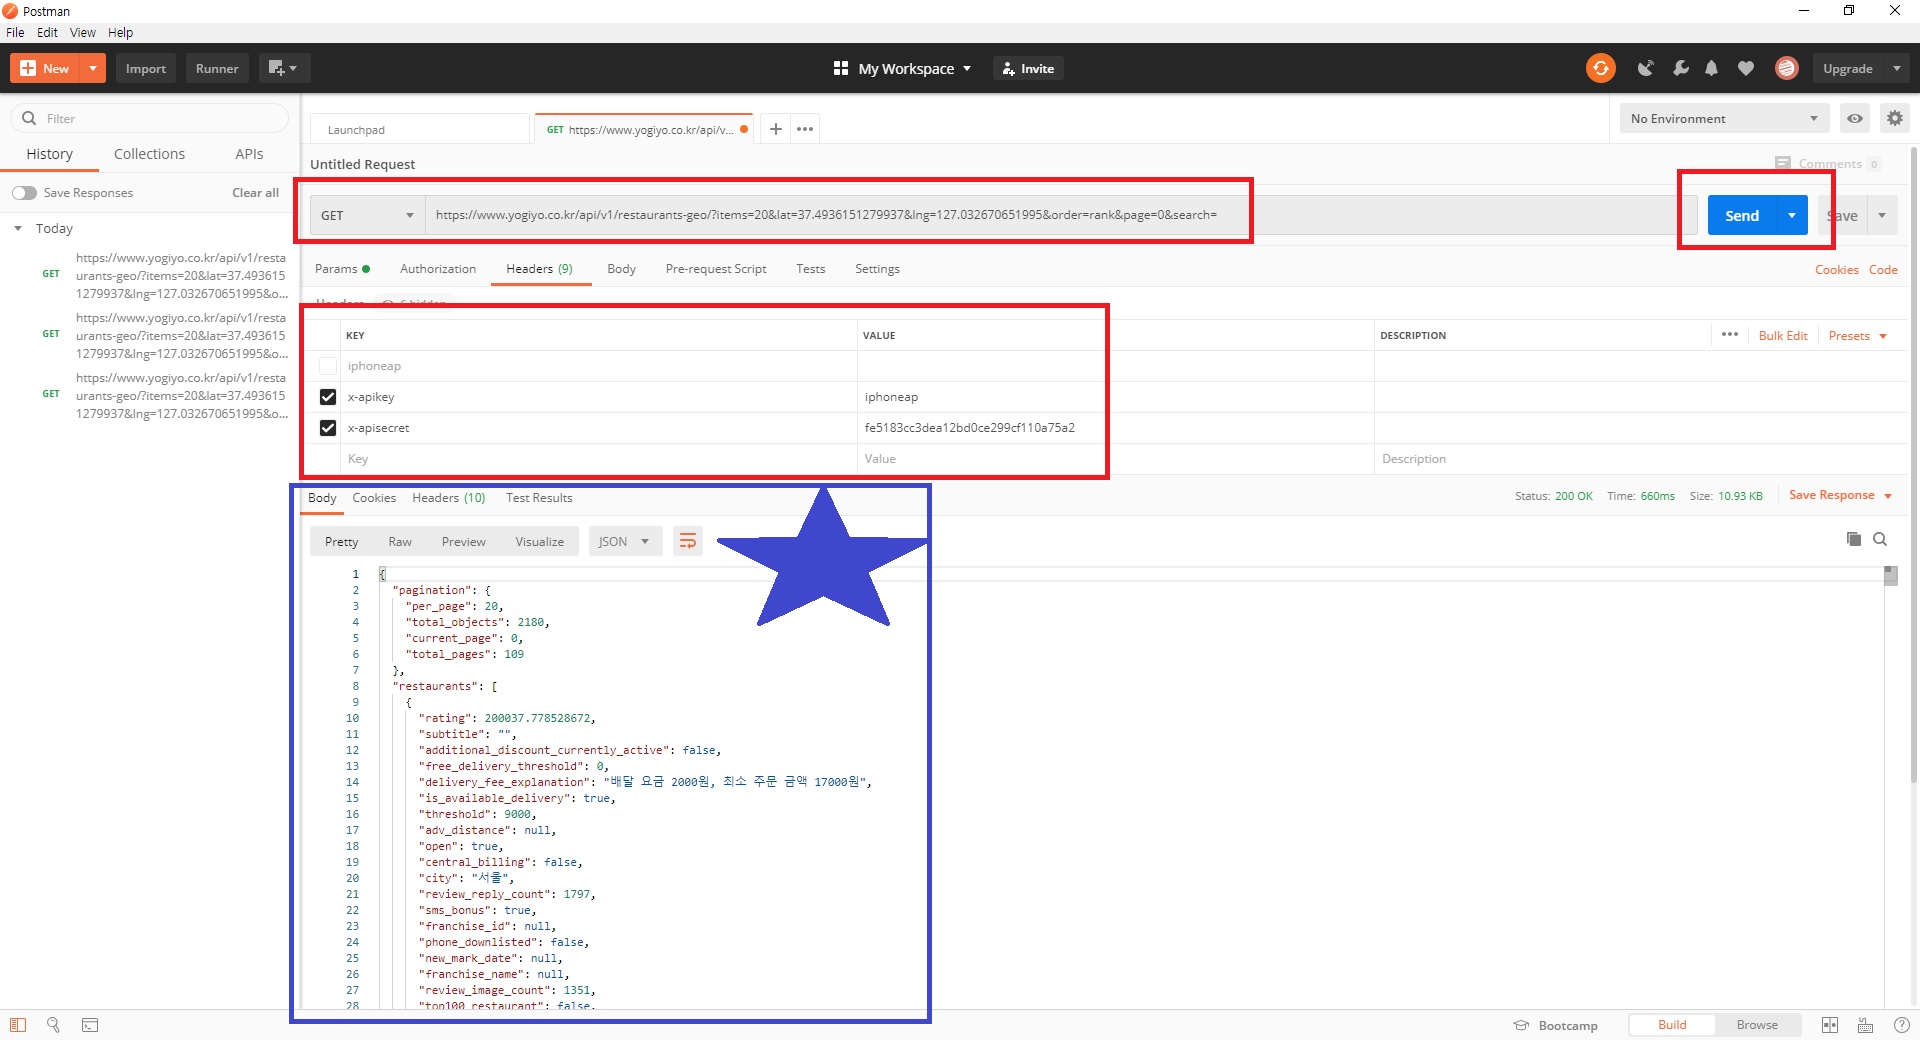This screenshot has height=1040, width=1920.
Task: Click the heart icon in header
Action: [x=1746, y=68]
